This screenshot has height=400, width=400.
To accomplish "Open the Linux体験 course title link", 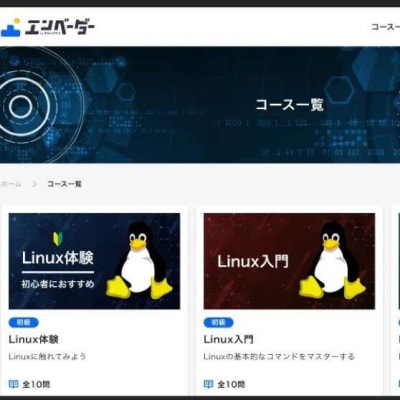I will tap(34, 339).
